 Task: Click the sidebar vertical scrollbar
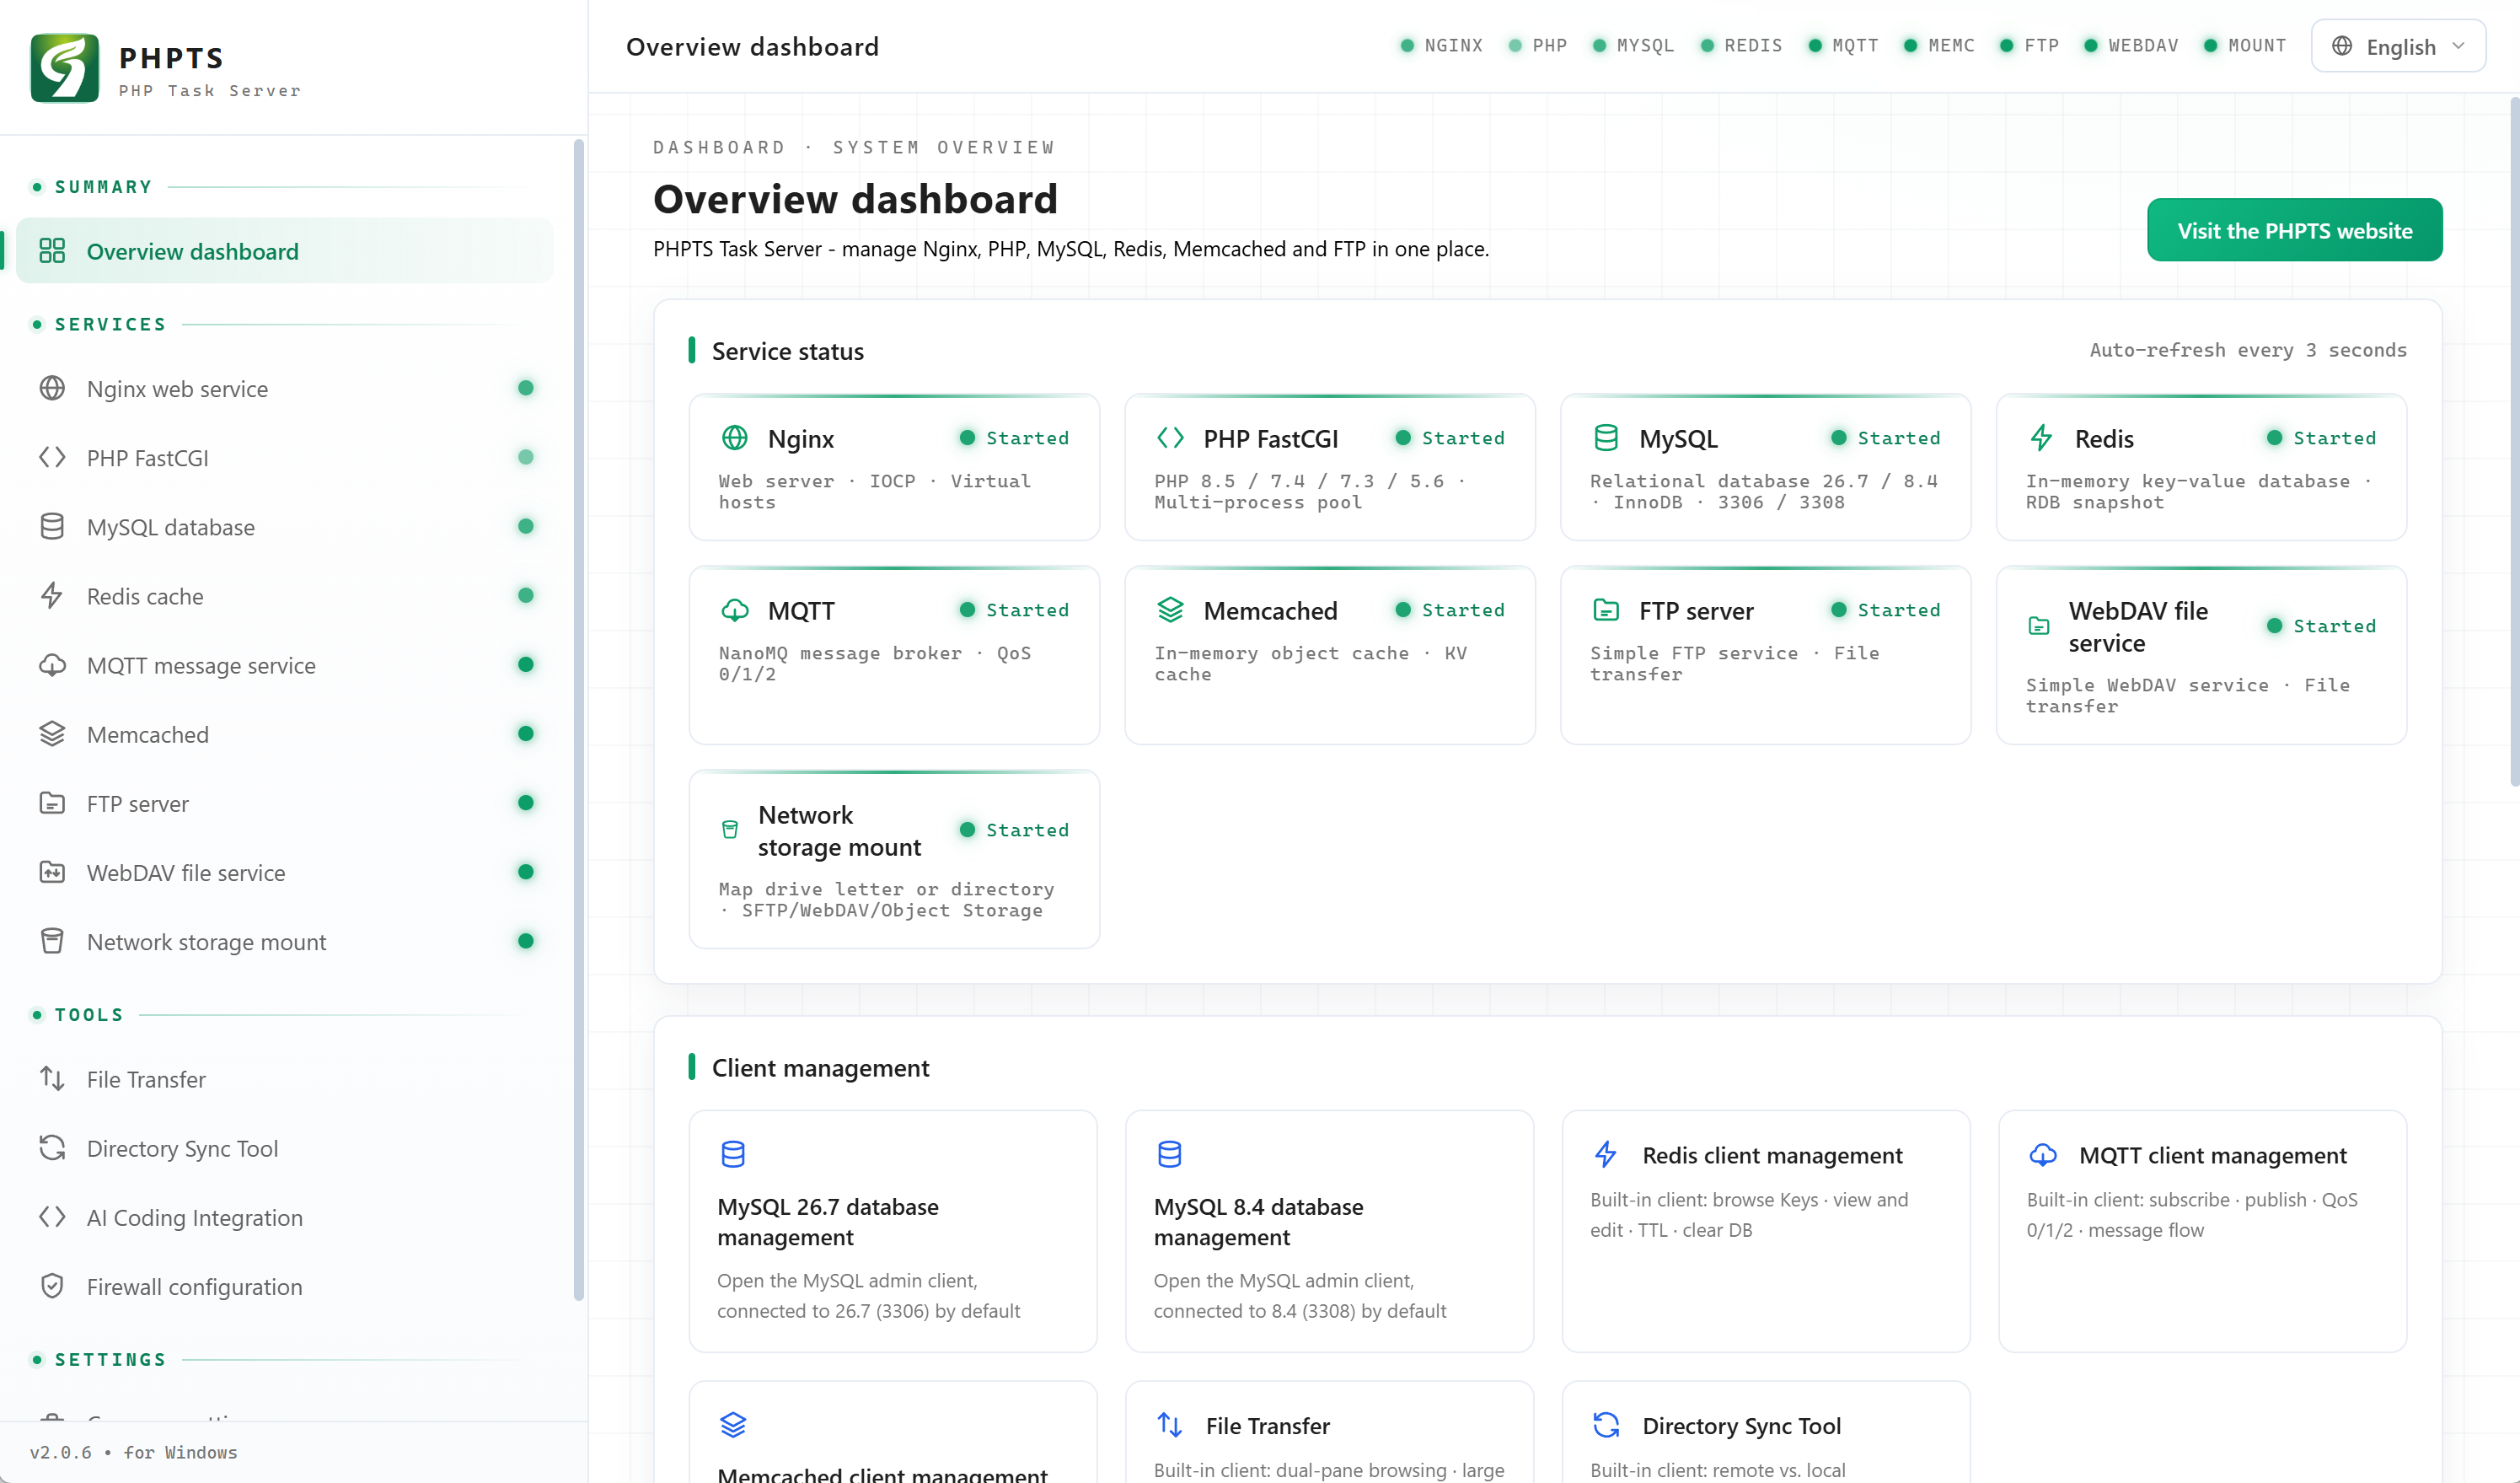578,720
